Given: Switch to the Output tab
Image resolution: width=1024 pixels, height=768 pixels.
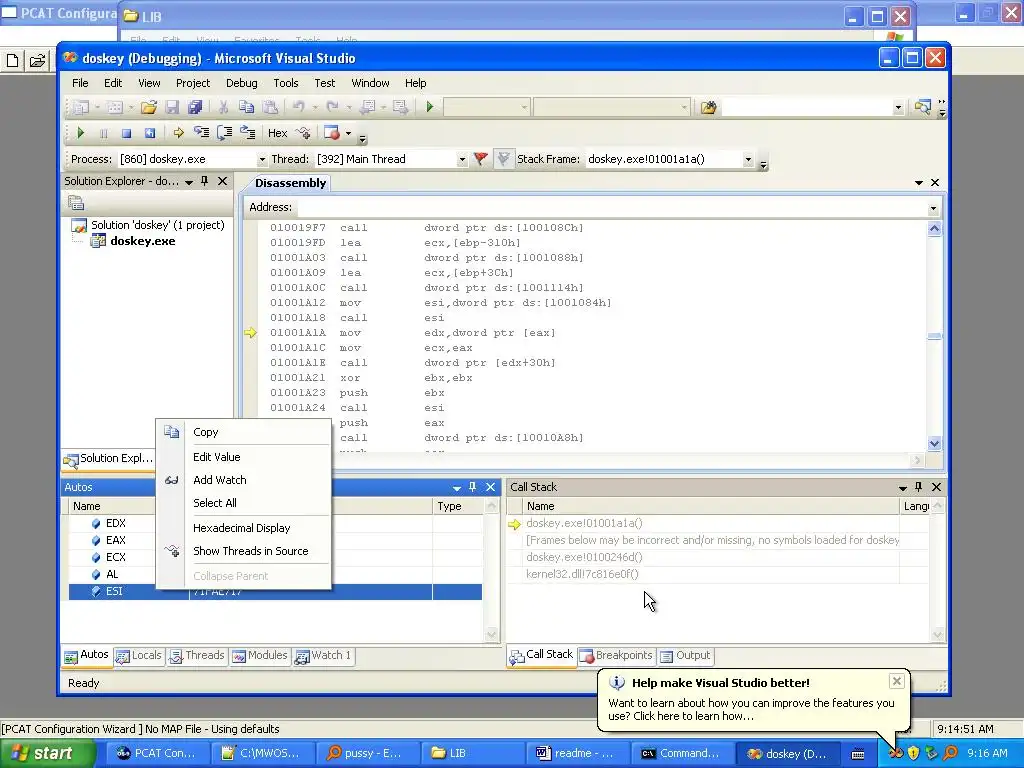Looking at the screenshot, I should point(685,655).
